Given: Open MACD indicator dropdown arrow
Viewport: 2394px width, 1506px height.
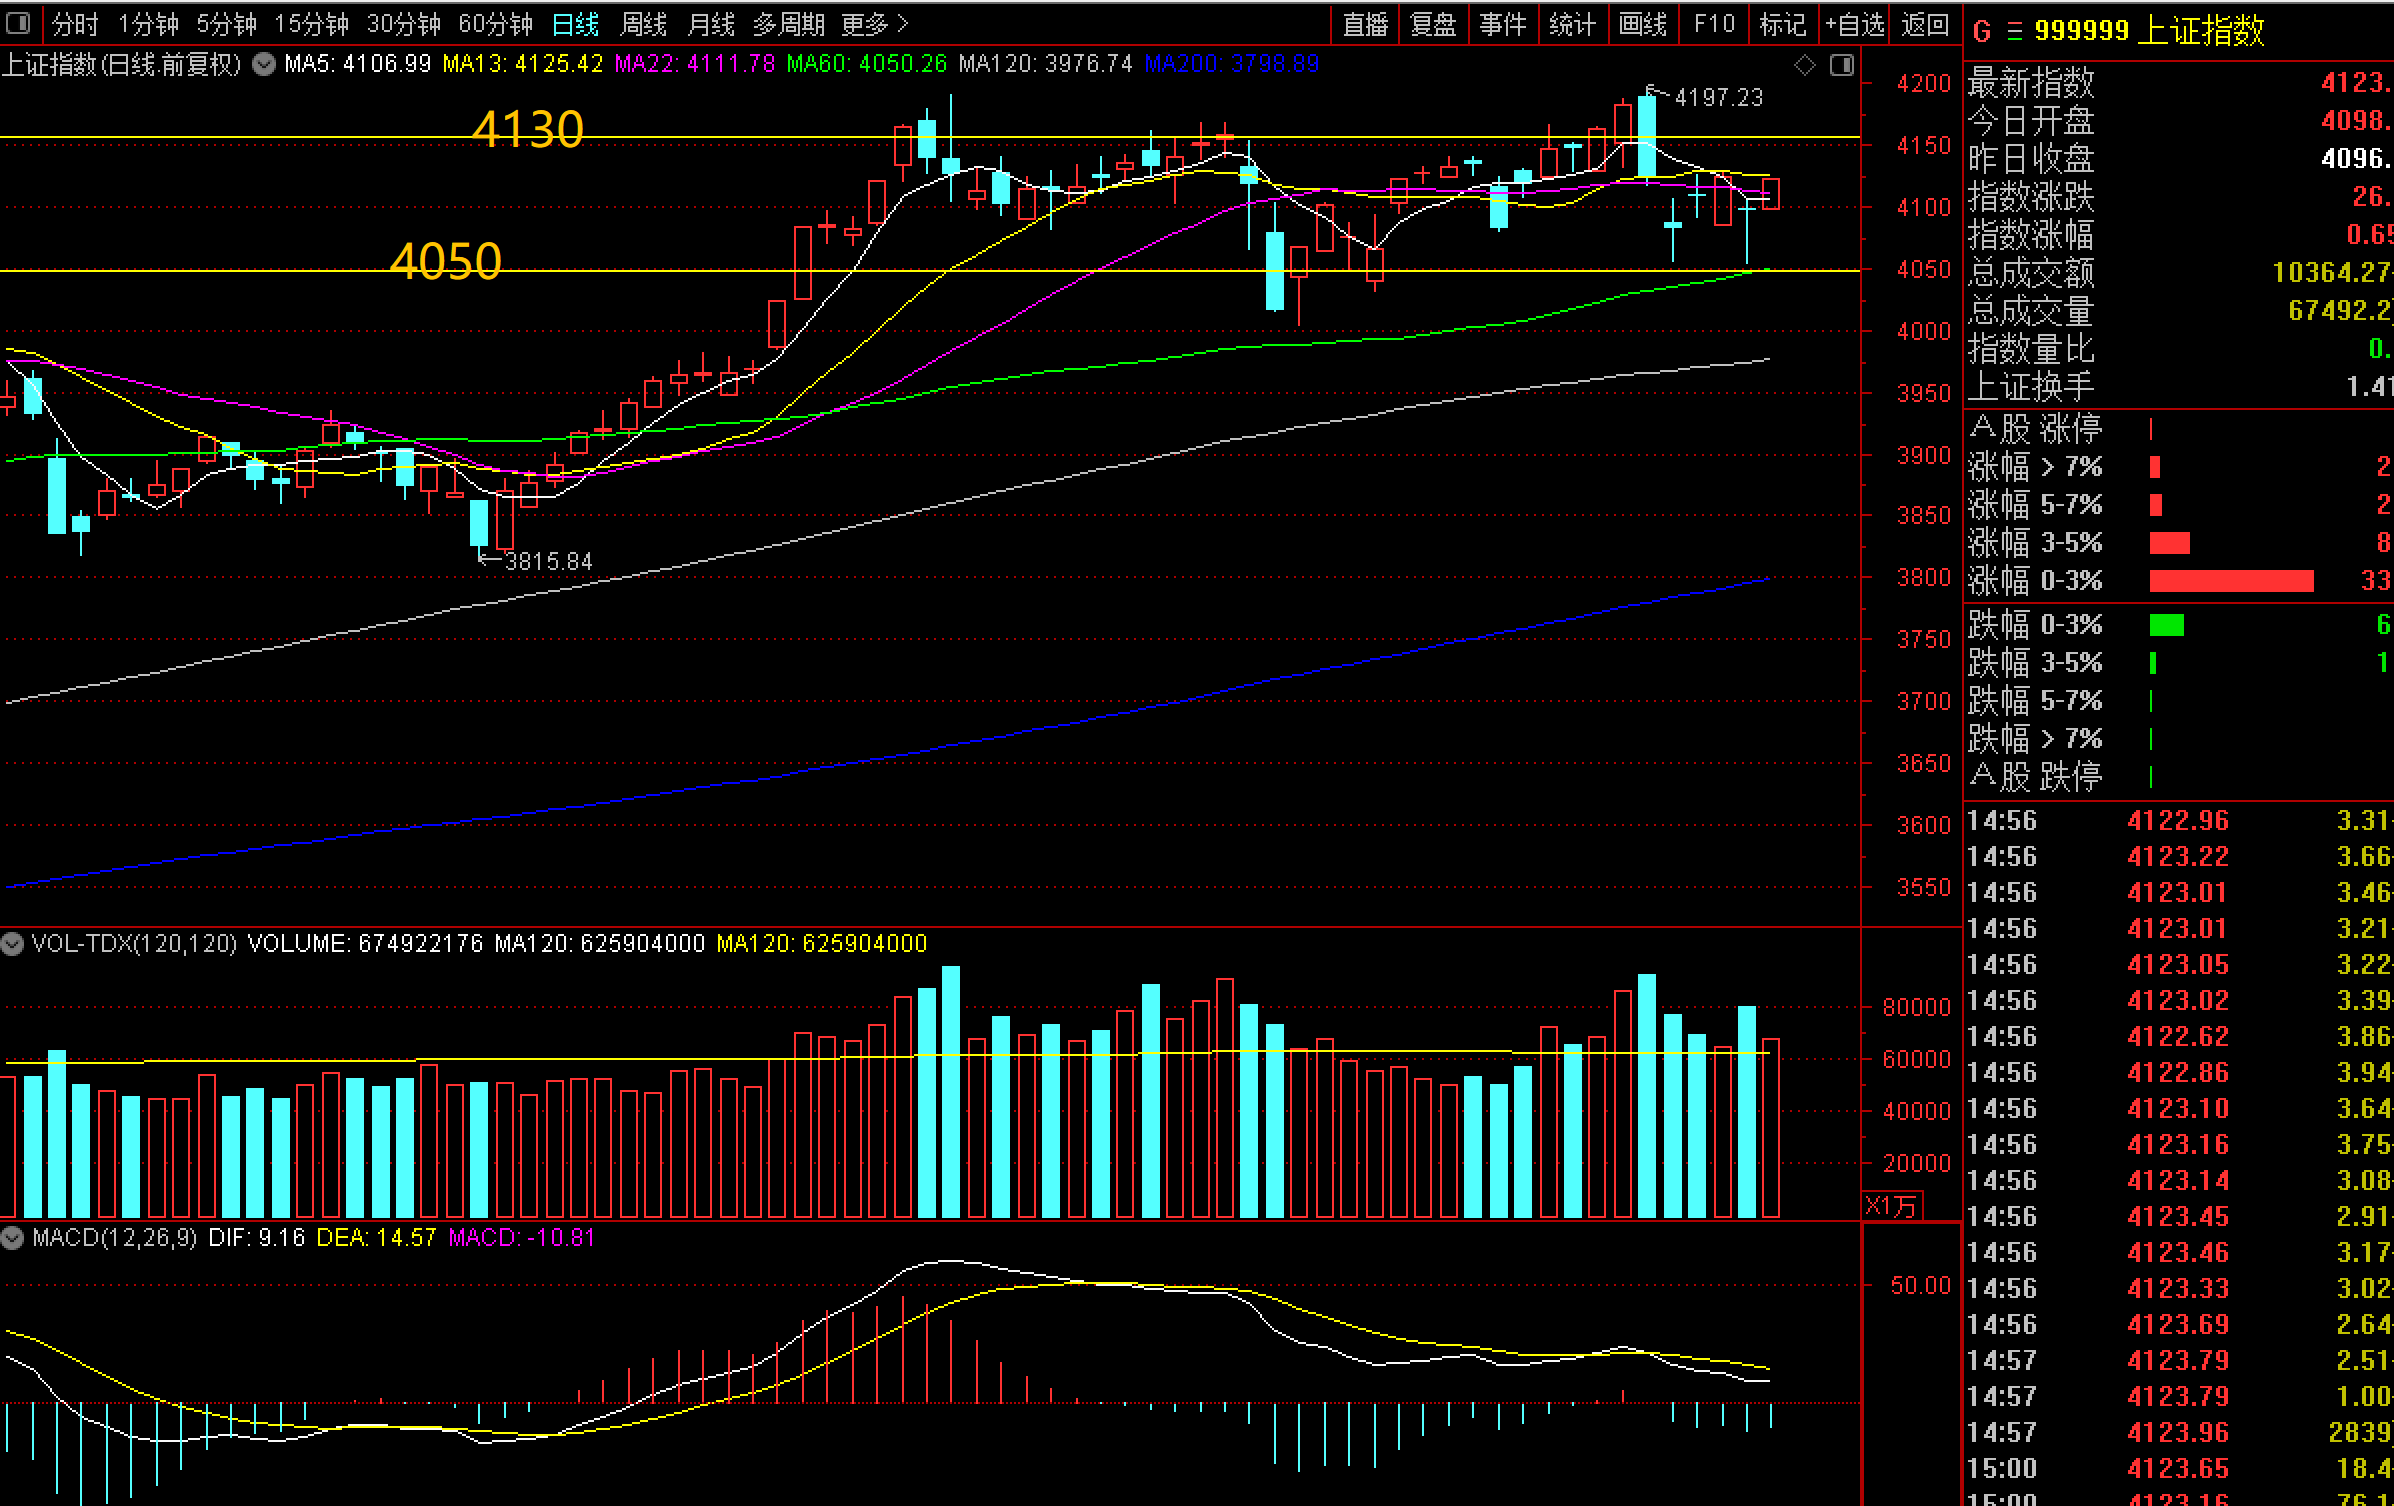Looking at the screenshot, I should pos(12,1238).
